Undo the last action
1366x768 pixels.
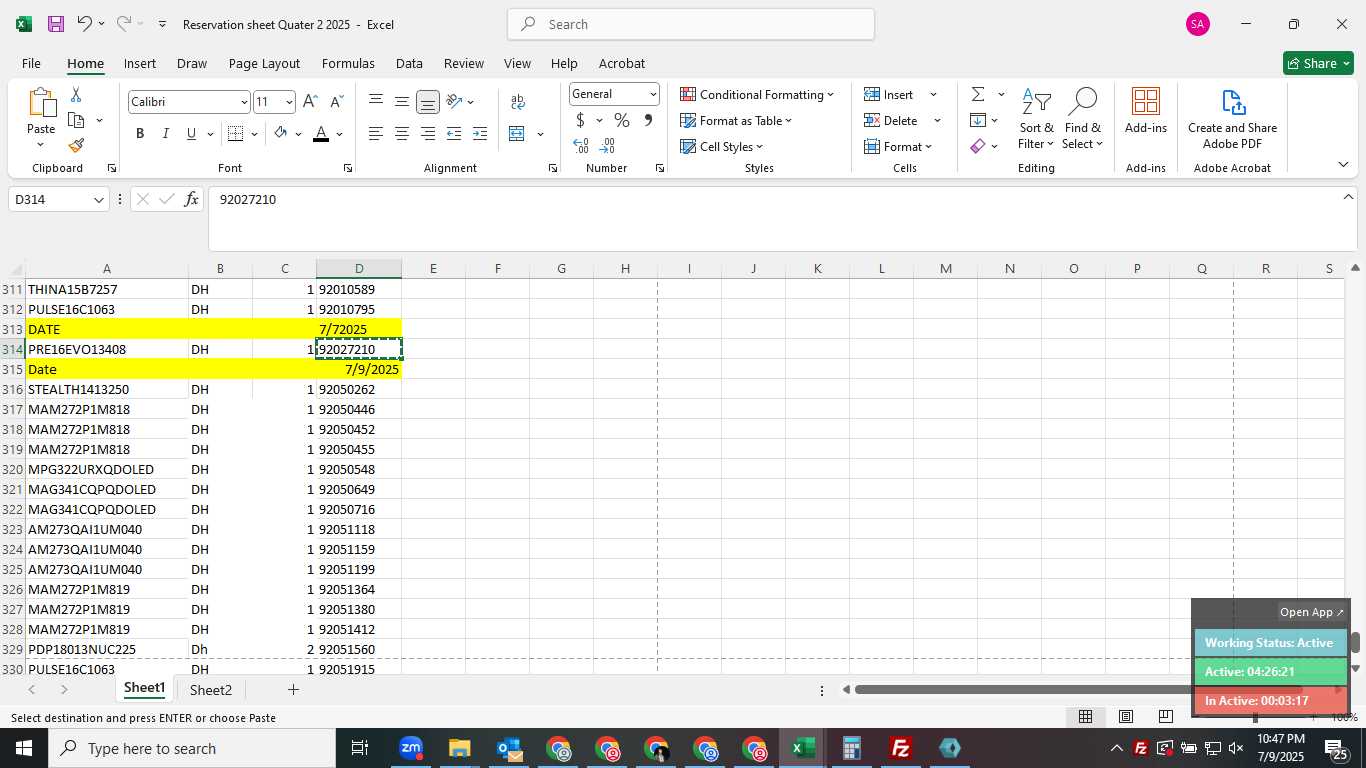tap(85, 24)
